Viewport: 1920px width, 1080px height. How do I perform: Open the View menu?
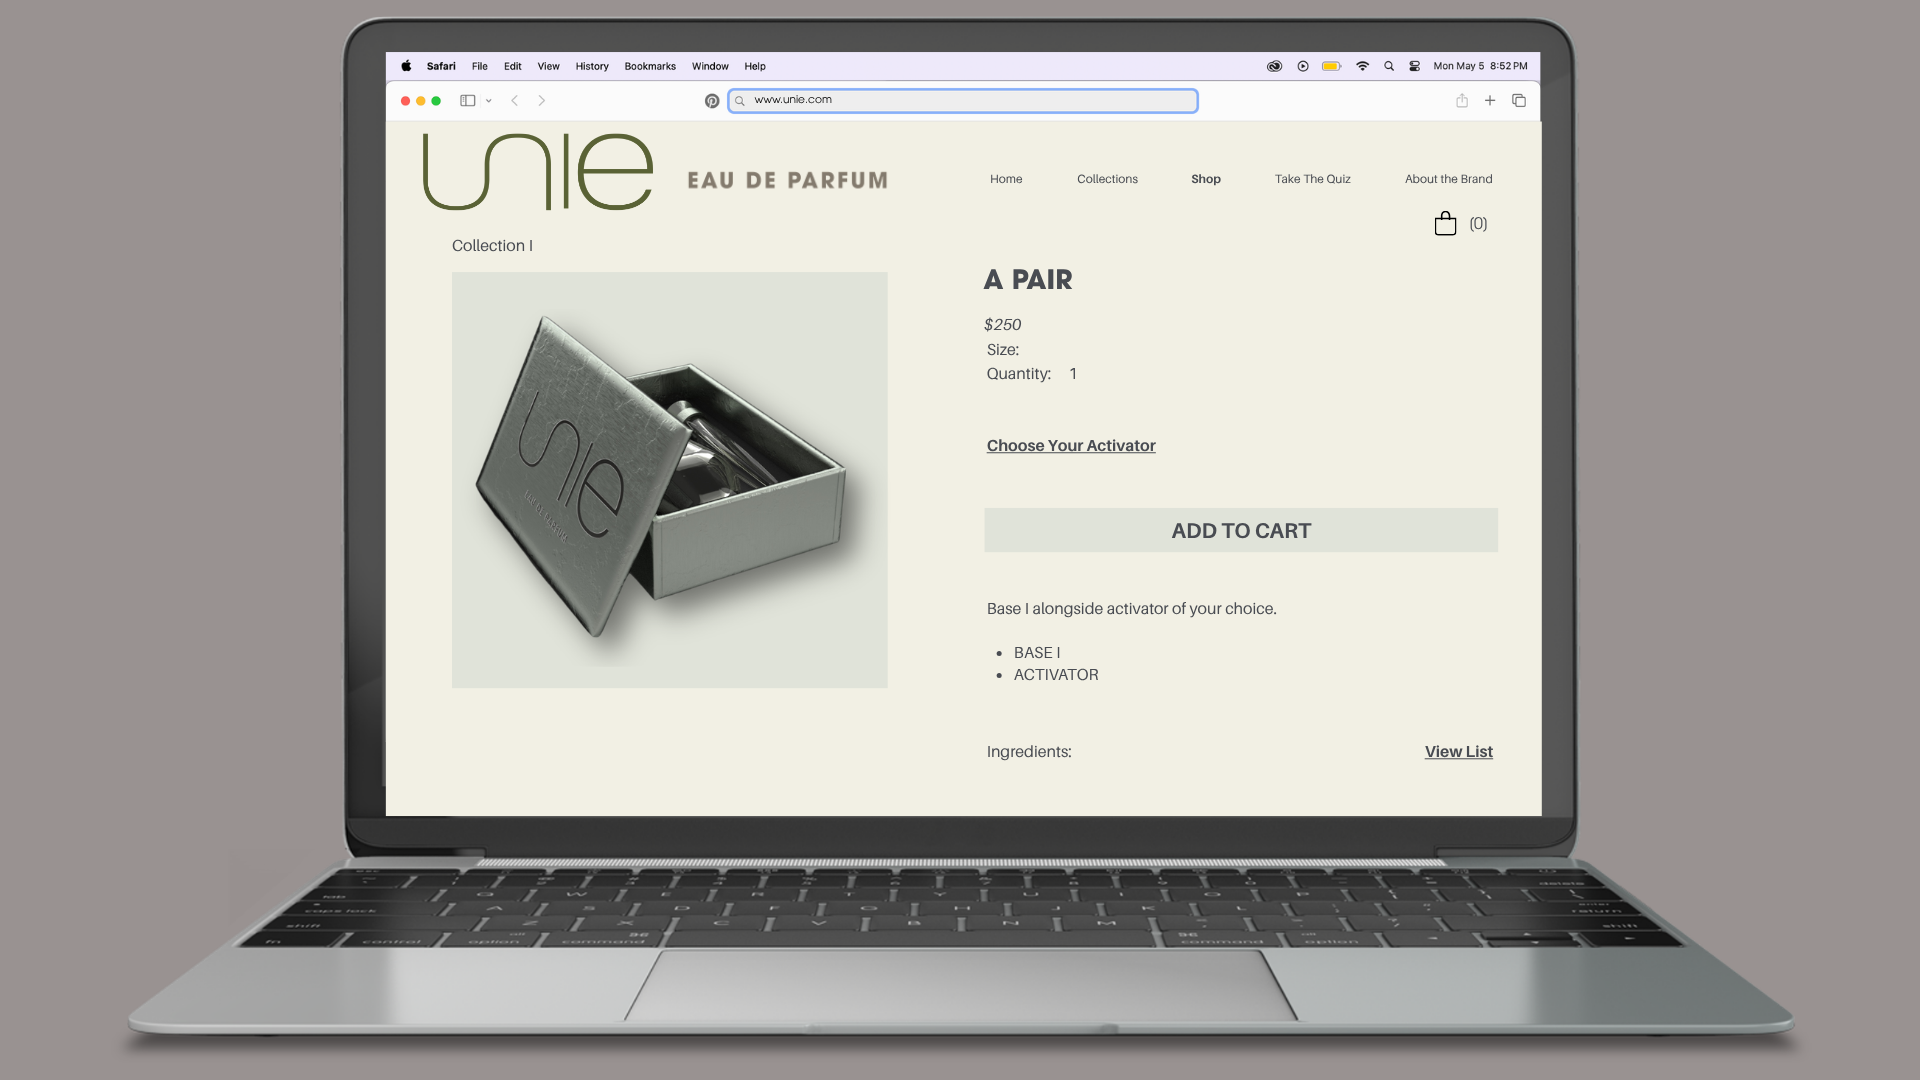pyautogui.click(x=549, y=66)
